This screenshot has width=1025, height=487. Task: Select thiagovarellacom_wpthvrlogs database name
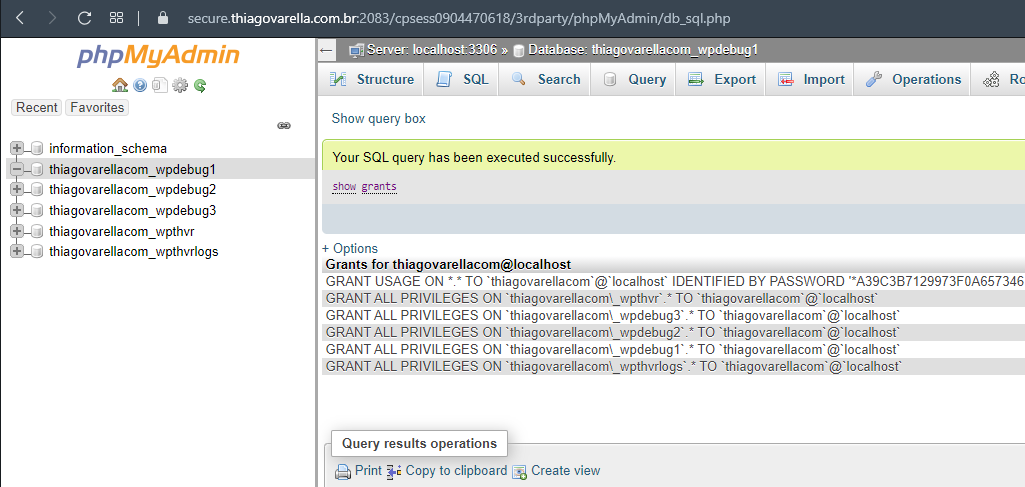[133, 251]
